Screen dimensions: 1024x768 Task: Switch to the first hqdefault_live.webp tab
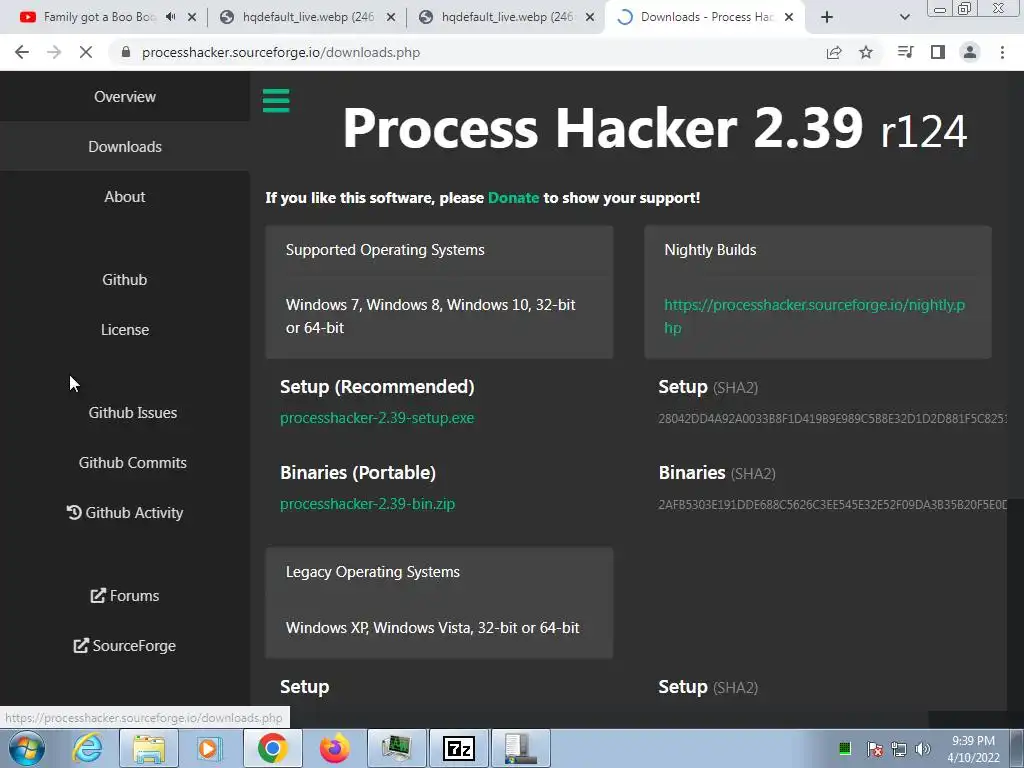coord(307,17)
